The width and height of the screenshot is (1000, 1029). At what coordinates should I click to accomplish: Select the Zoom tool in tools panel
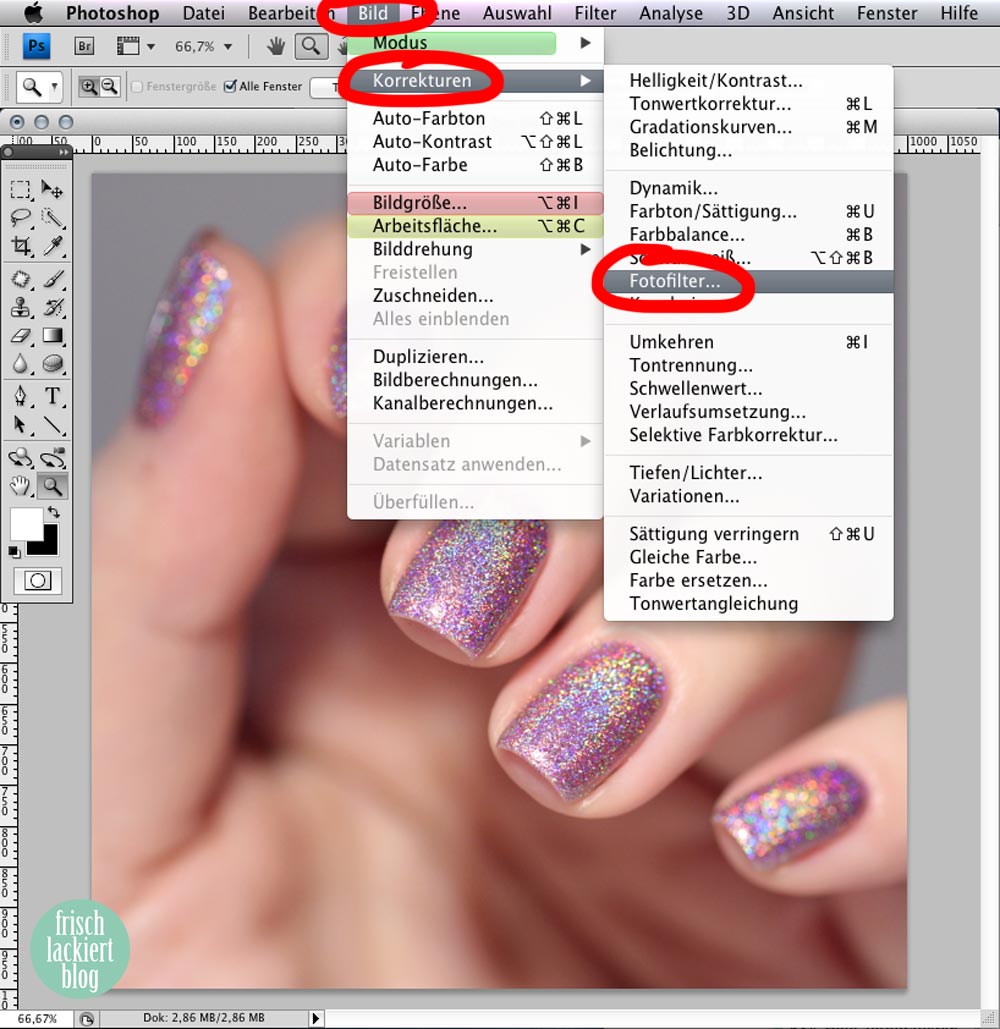52,486
